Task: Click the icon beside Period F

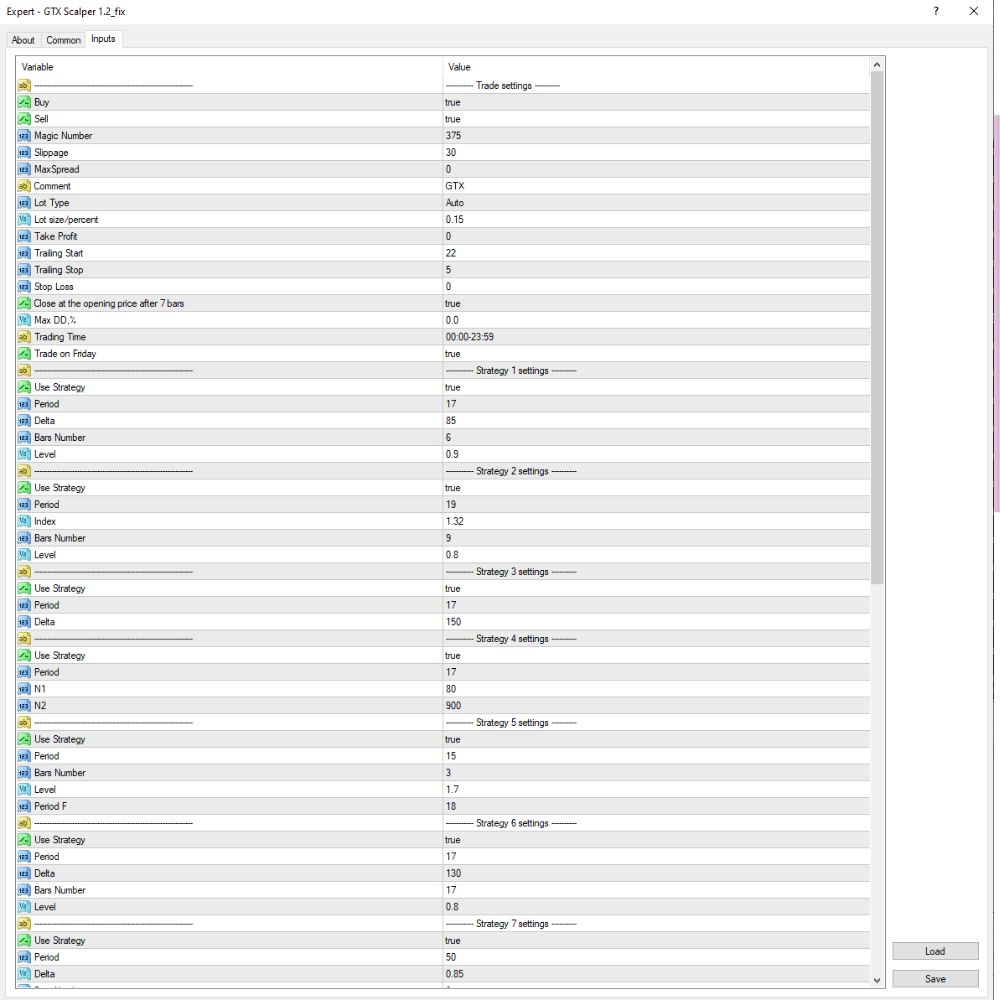Action: pyautogui.click(x=24, y=807)
